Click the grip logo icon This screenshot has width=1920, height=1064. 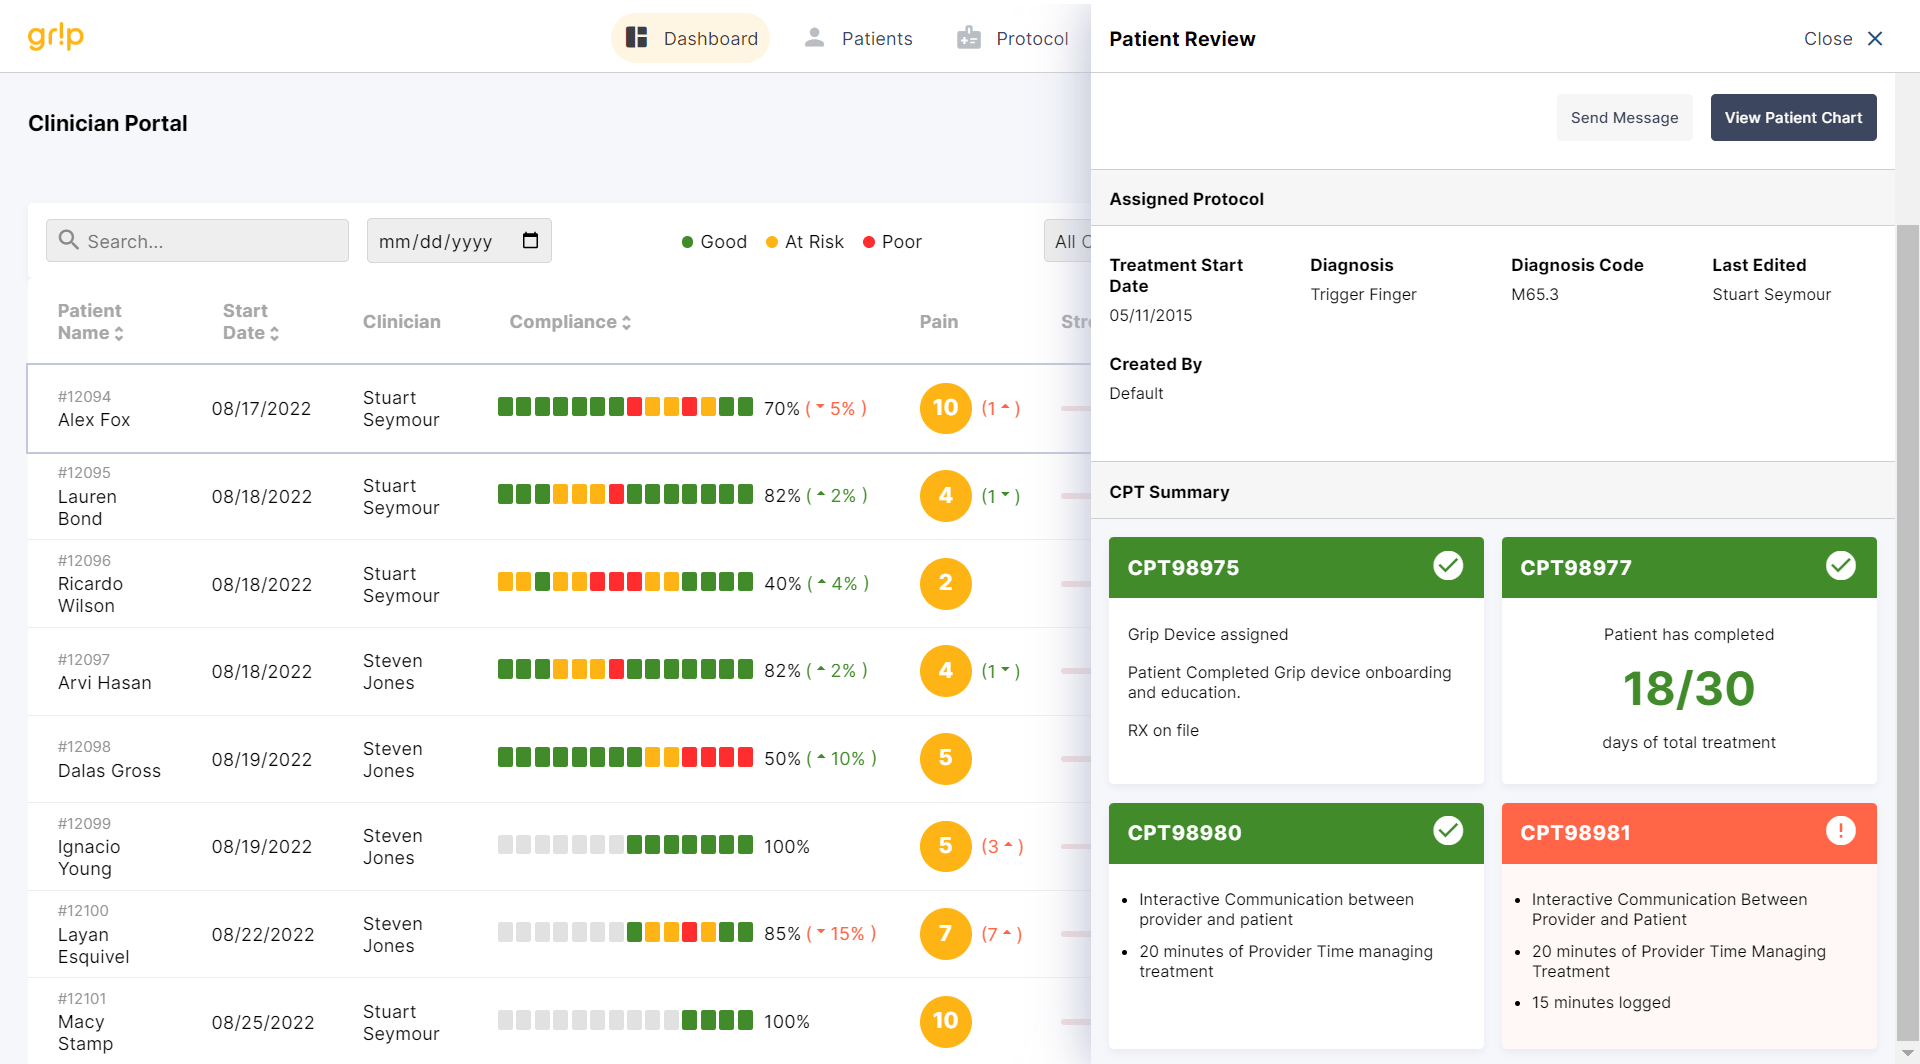[x=56, y=37]
